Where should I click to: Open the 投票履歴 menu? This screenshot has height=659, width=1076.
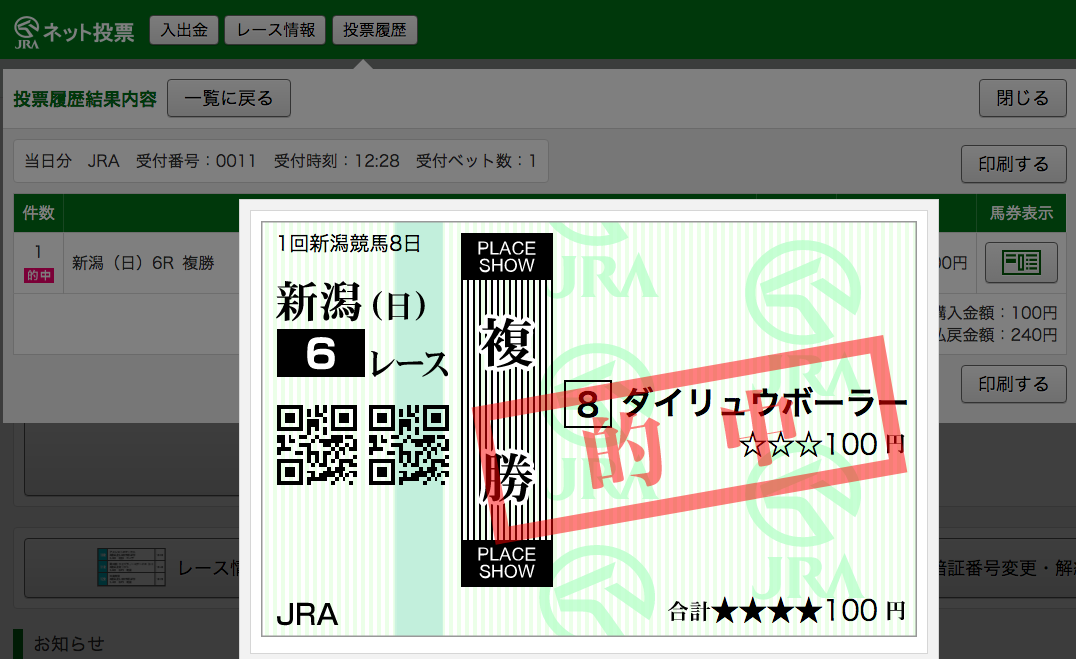click(x=375, y=30)
